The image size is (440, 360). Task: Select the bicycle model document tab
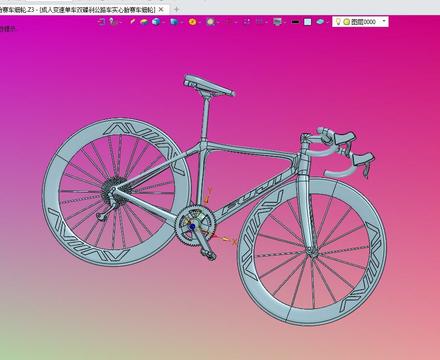pos(78,10)
